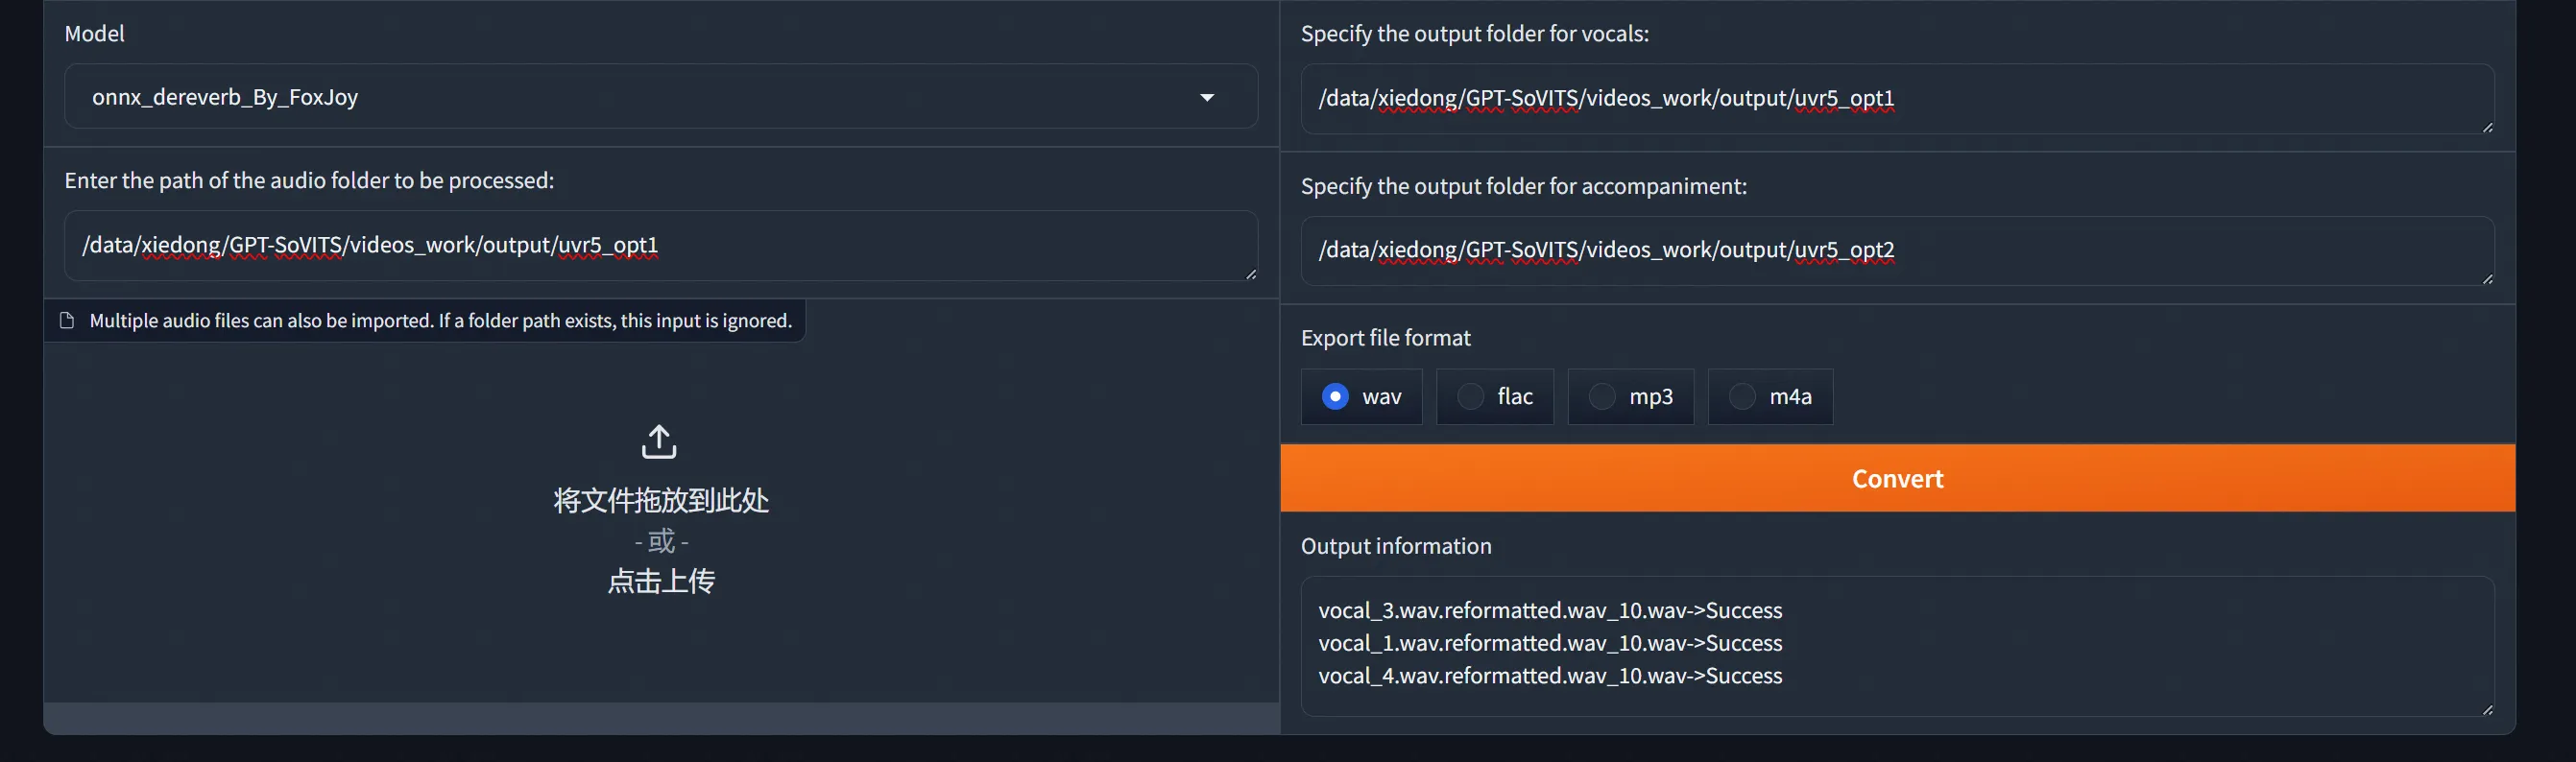Image resolution: width=2576 pixels, height=762 pixels.
Task: Choose flac as export file format
Action: [1470, 397]
